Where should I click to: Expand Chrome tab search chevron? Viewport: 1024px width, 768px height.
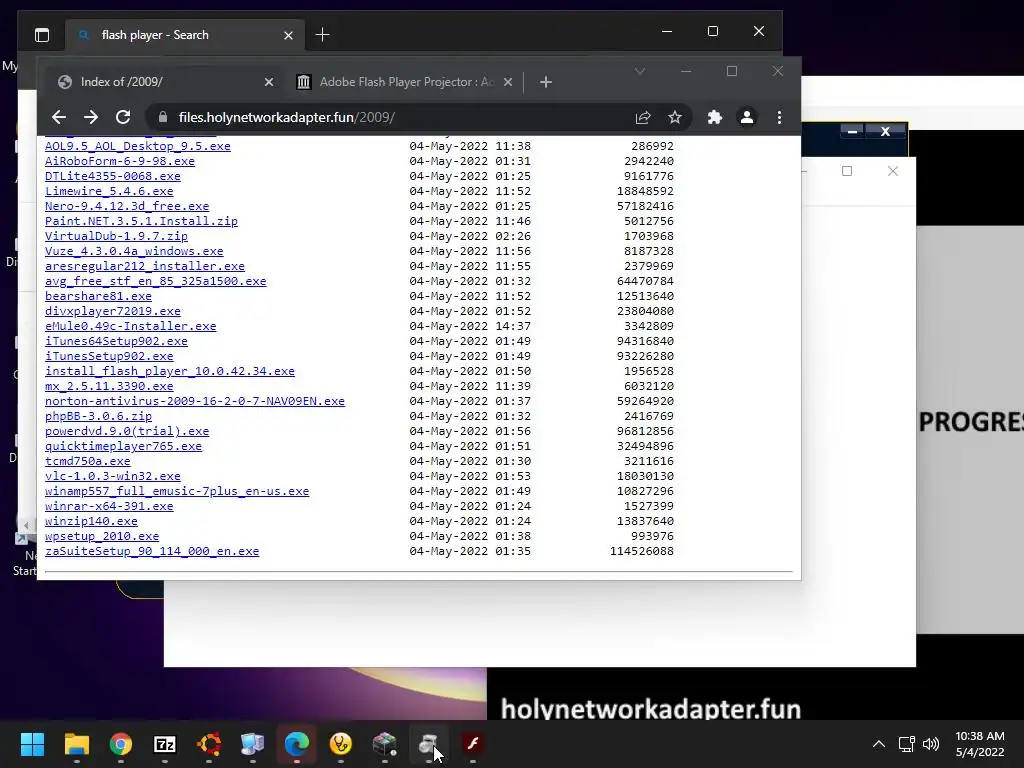[640, 71]
